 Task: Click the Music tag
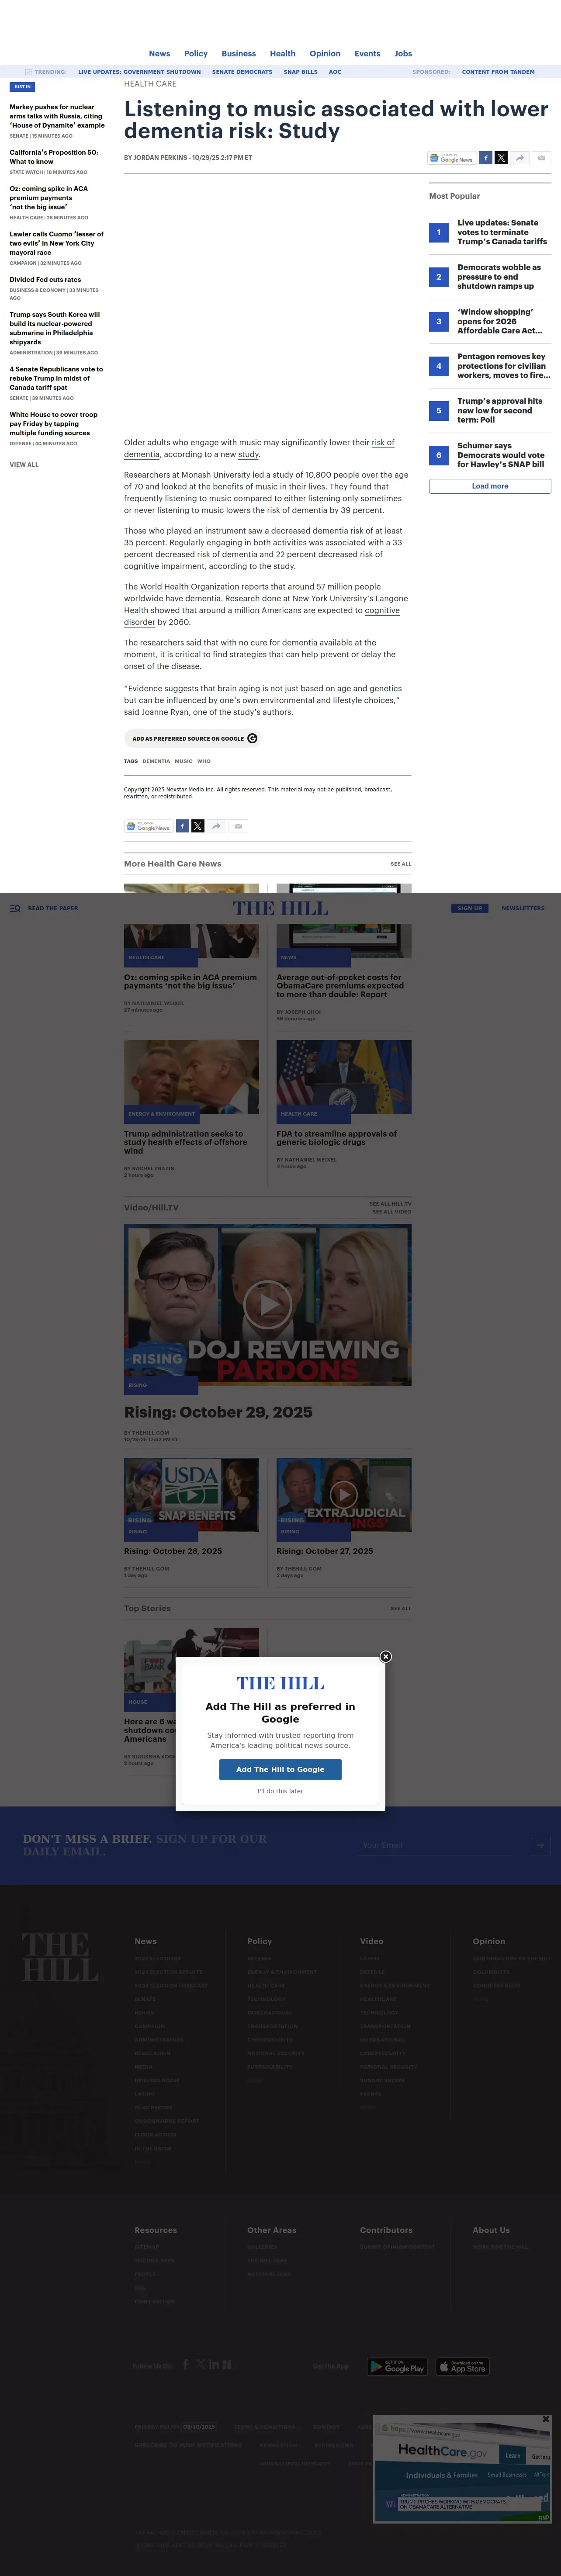point(183,761)
